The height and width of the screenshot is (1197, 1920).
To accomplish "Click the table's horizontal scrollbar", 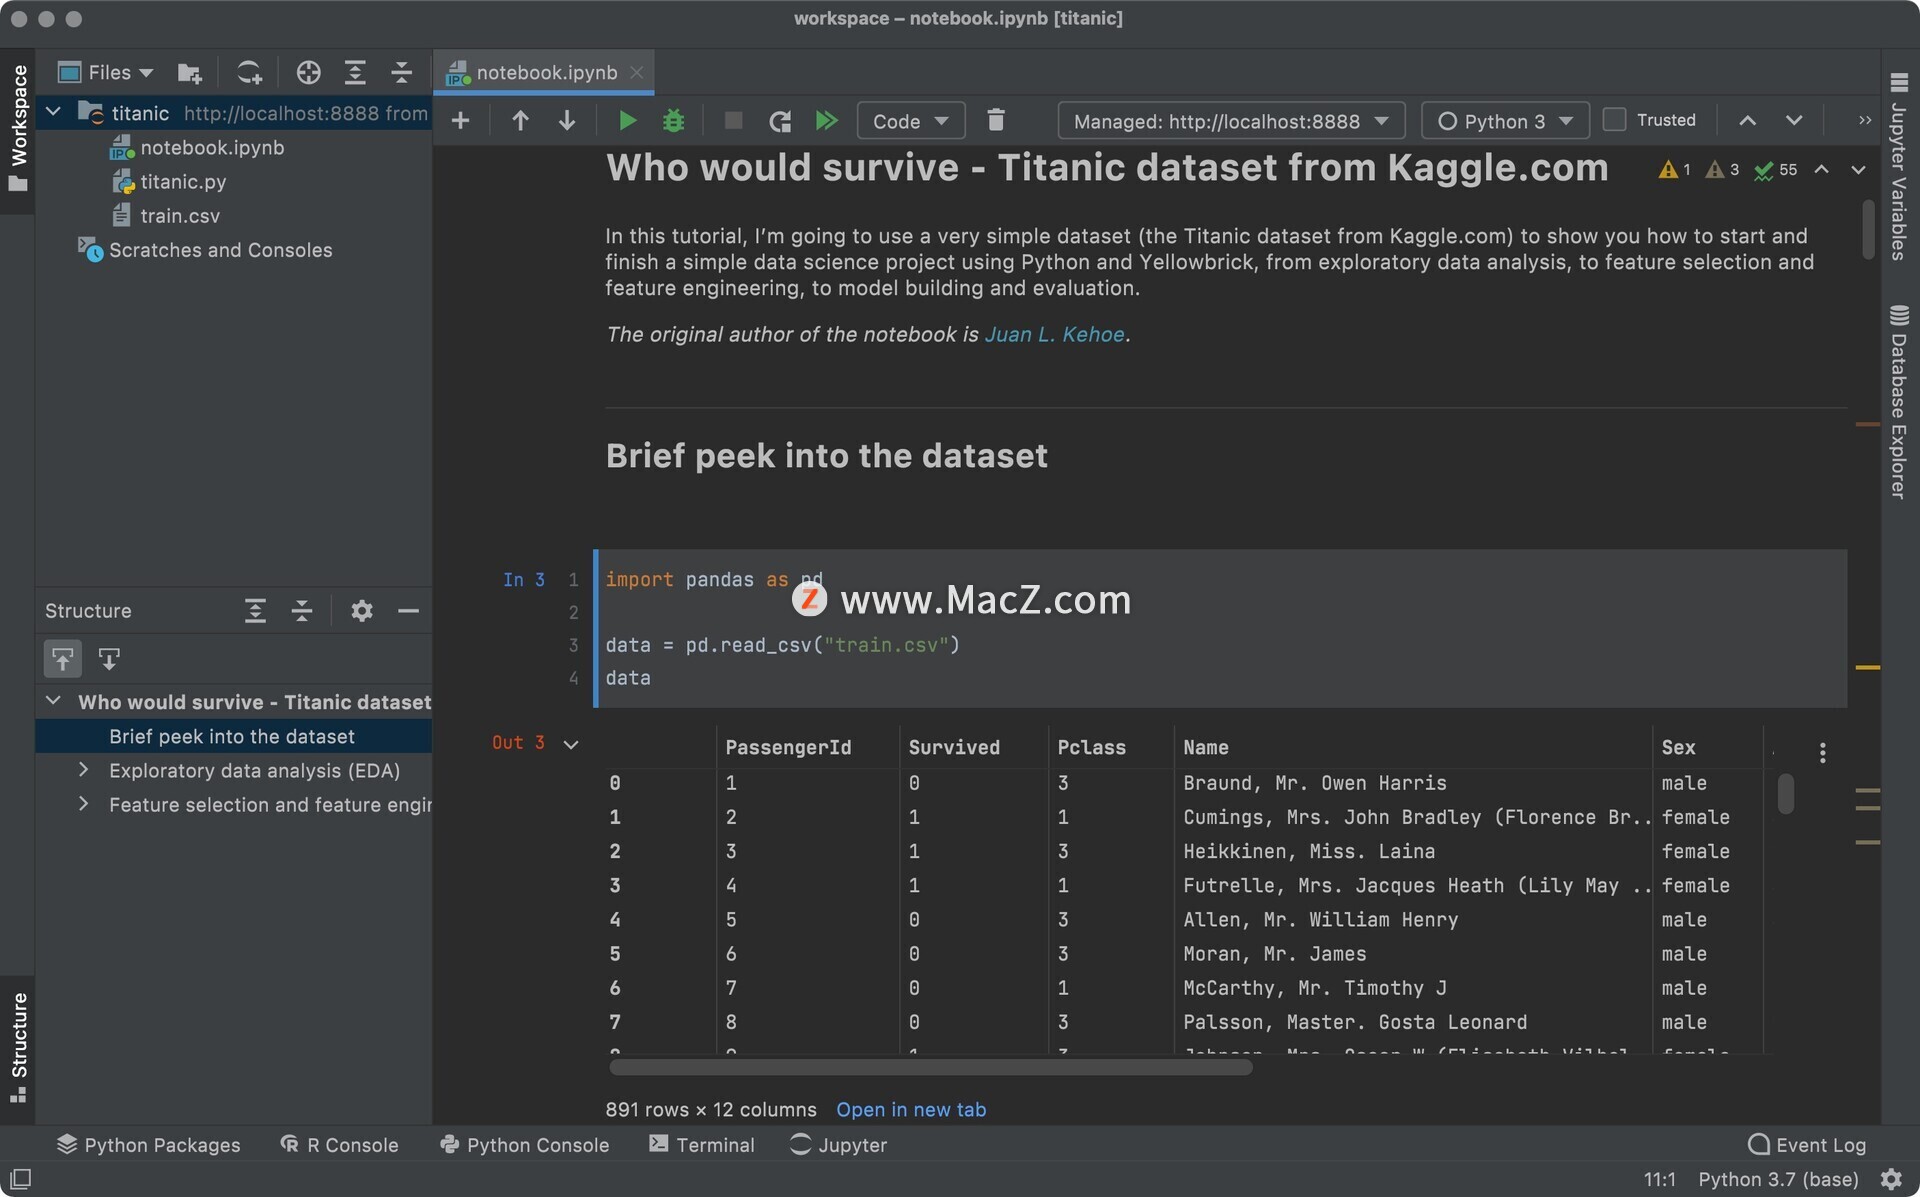I will point(930,1067).
